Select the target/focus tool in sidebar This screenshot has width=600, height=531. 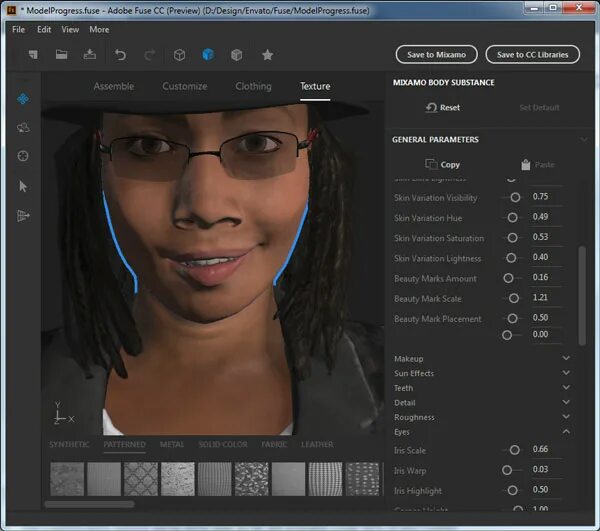pos(23,156)
